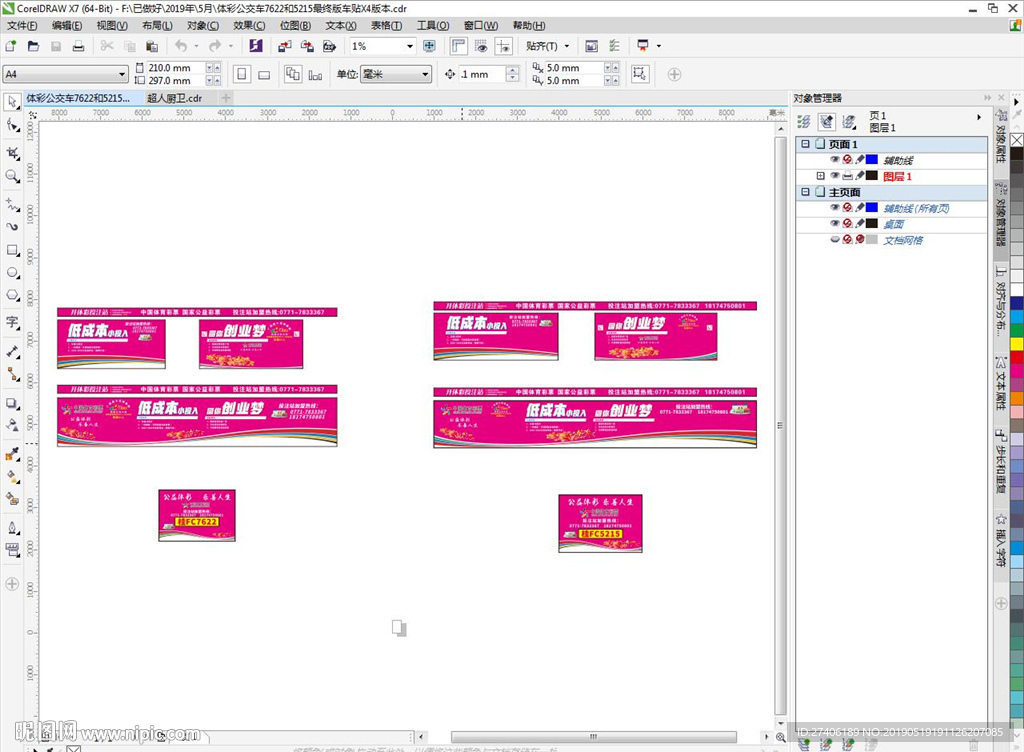Viewport: 1024px width, 752px height.
Task: Toggle editable pencil on layer 图层1
Action: 860,176
